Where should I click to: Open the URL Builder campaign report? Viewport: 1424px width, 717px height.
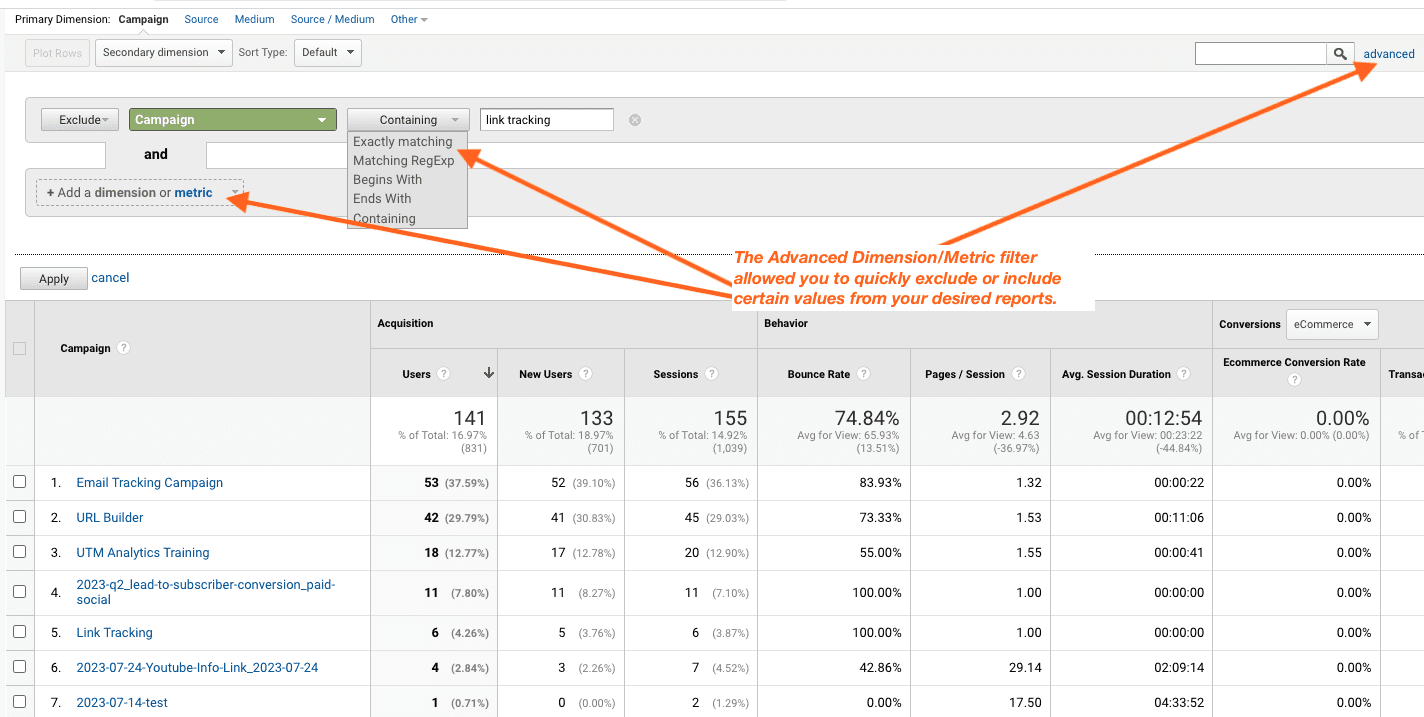click(x=110, y=517)
